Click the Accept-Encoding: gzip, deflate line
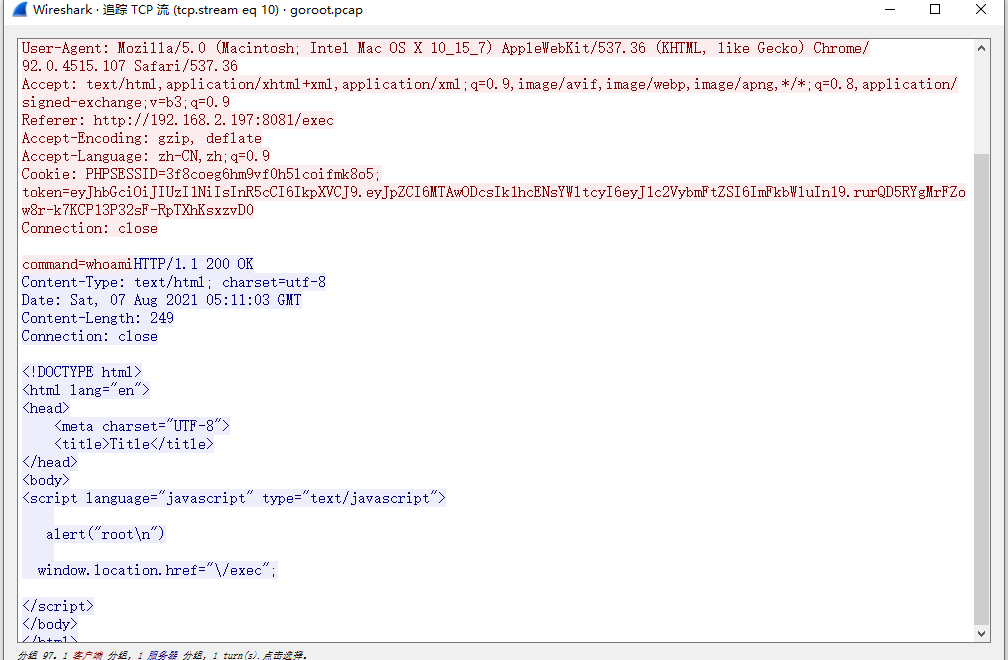This screenshot has height=660, width=1008. [141, 138]
